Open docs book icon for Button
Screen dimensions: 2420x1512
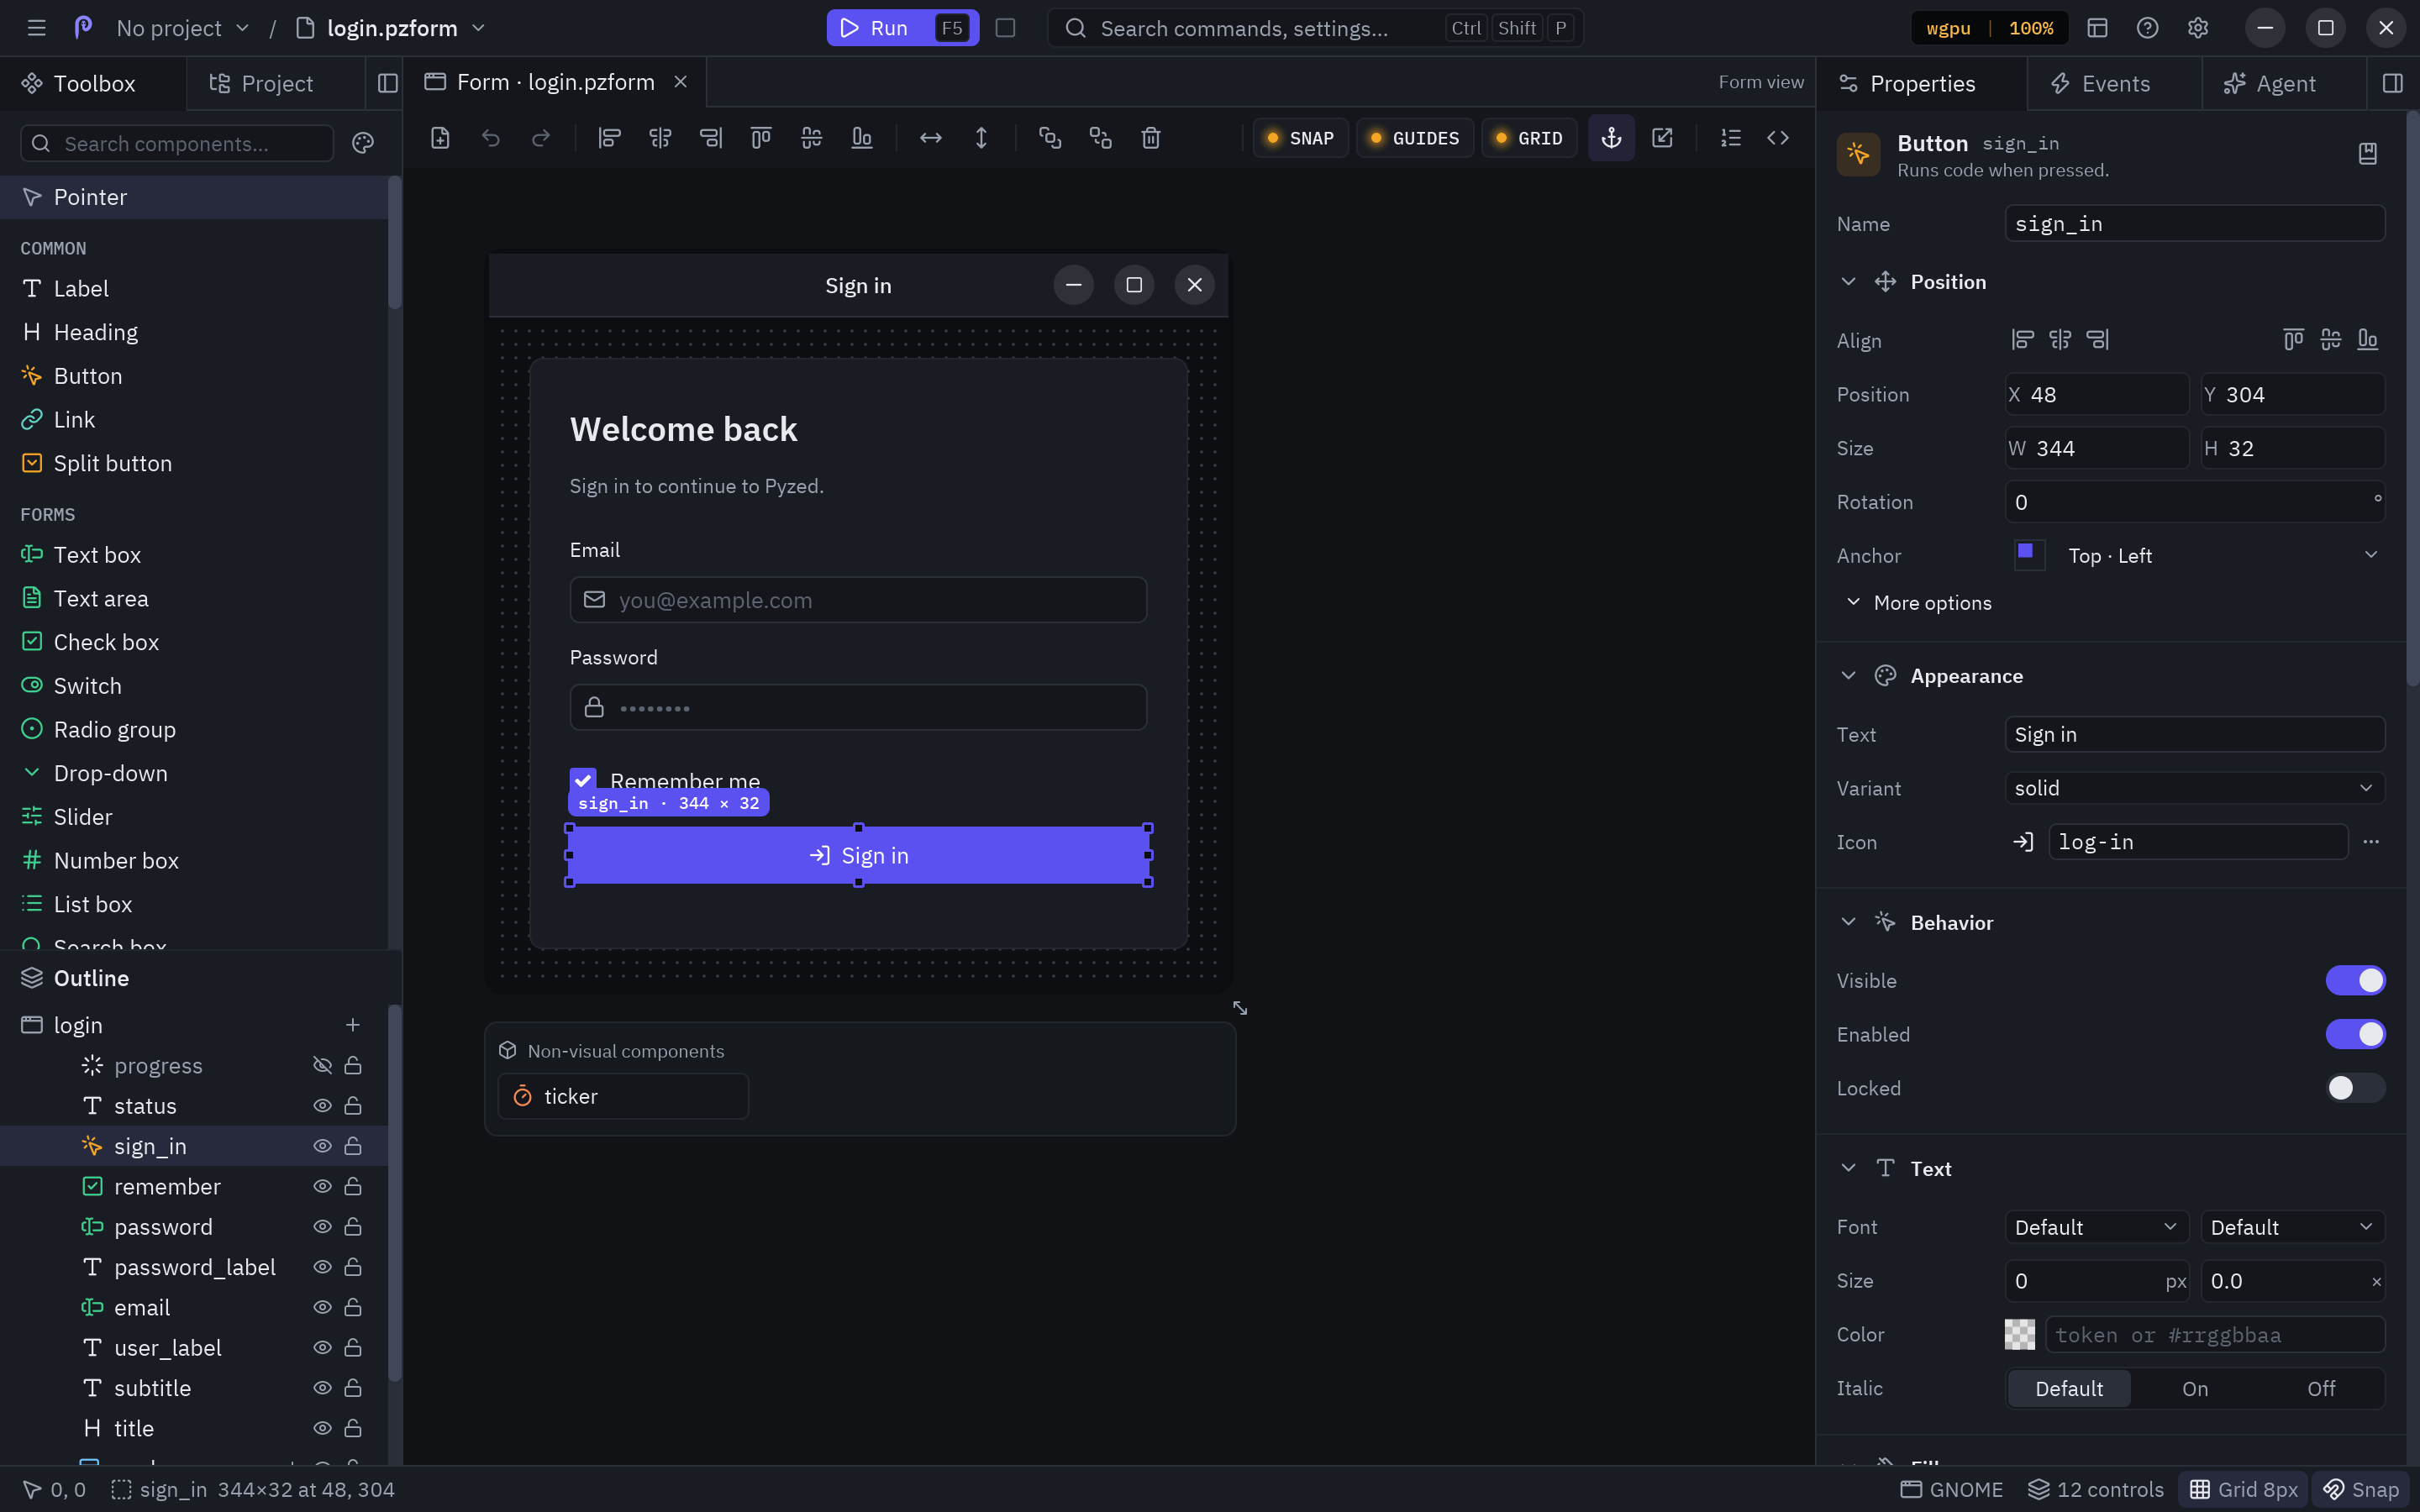coord(2367,154)
